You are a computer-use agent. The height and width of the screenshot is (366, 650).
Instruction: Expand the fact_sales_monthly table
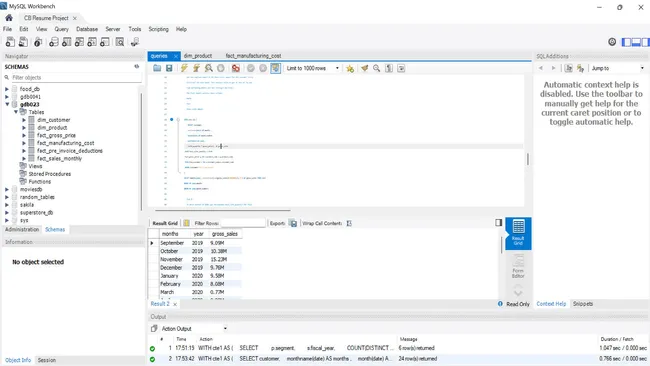click(24, 158)
